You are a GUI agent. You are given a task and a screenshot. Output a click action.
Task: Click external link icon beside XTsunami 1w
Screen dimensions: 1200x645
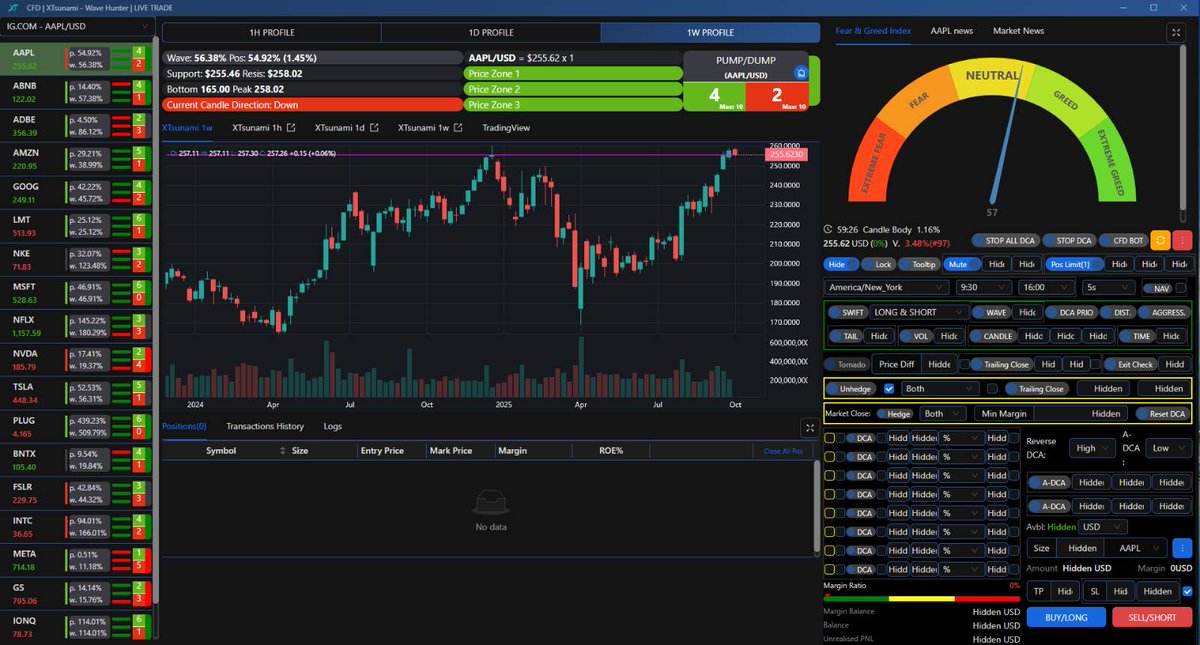tap(457, 128)
